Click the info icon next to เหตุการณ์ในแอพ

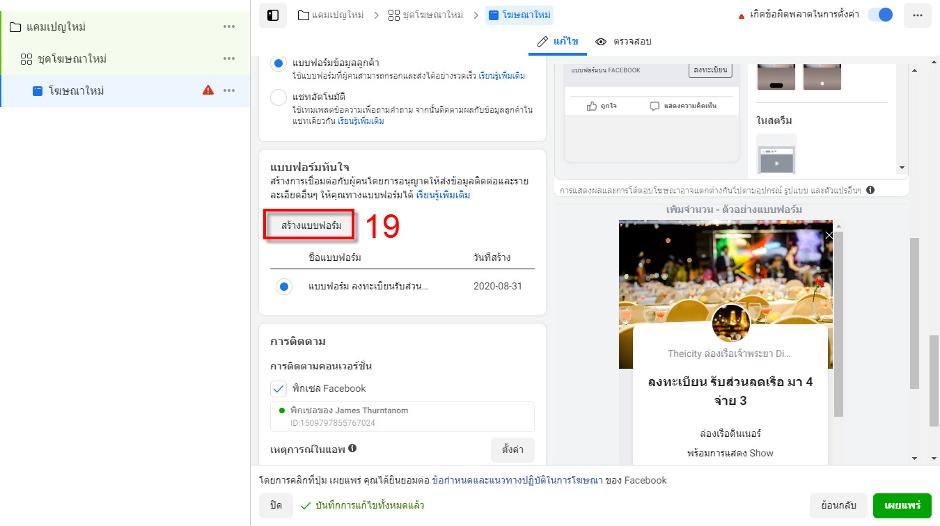point(352,449)
